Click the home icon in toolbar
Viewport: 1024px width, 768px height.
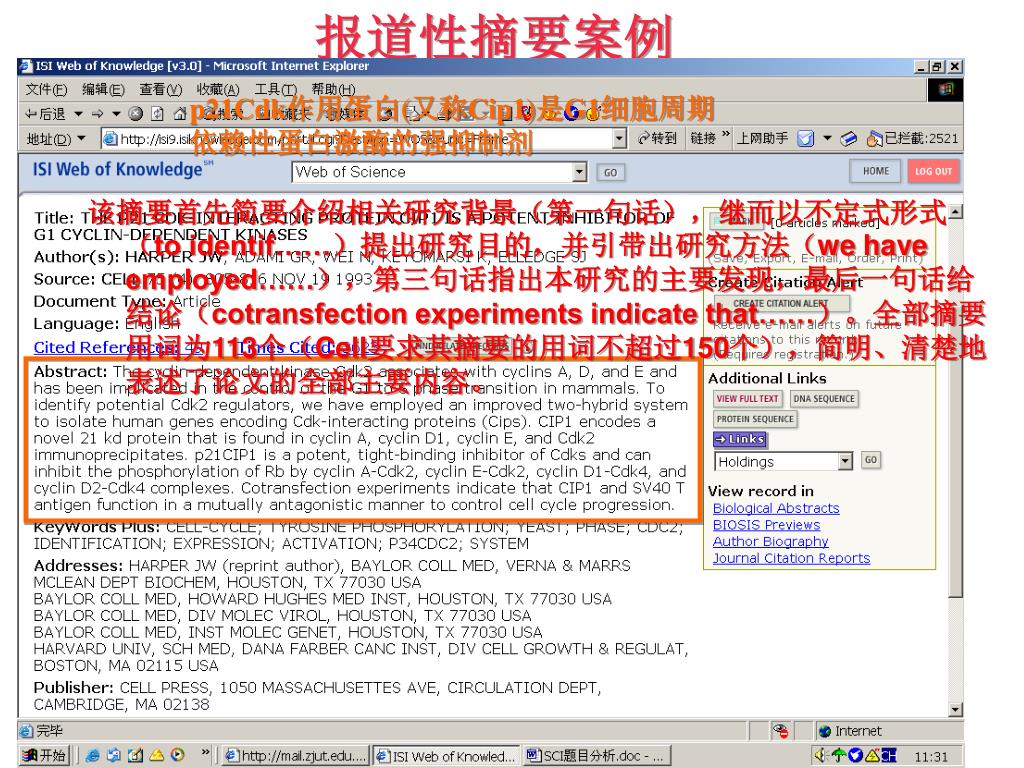click(x=180, y=114)
